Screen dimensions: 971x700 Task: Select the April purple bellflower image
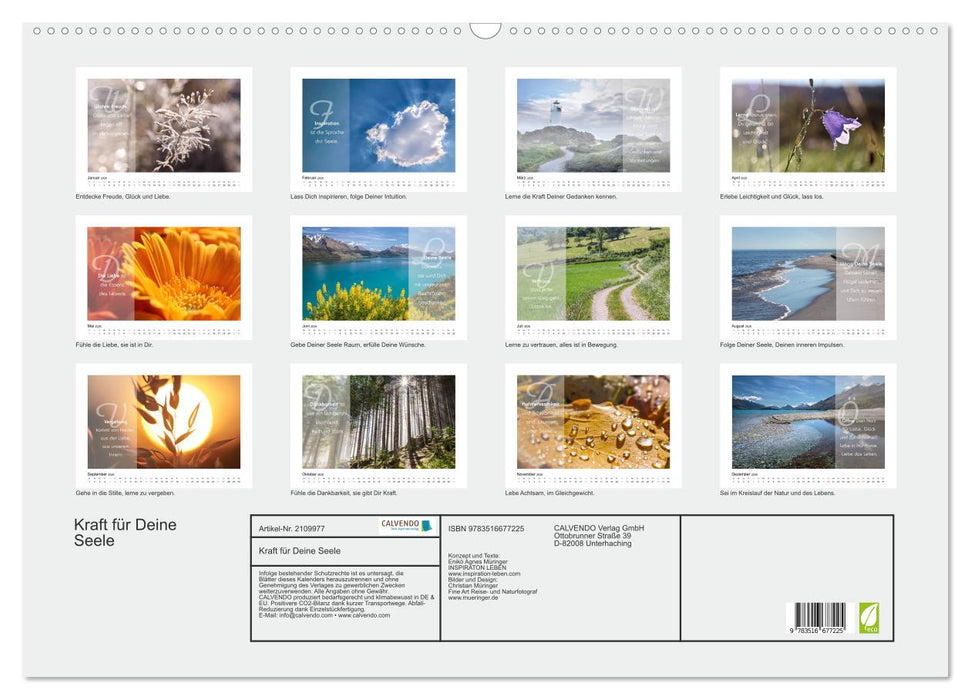(808, 126)
